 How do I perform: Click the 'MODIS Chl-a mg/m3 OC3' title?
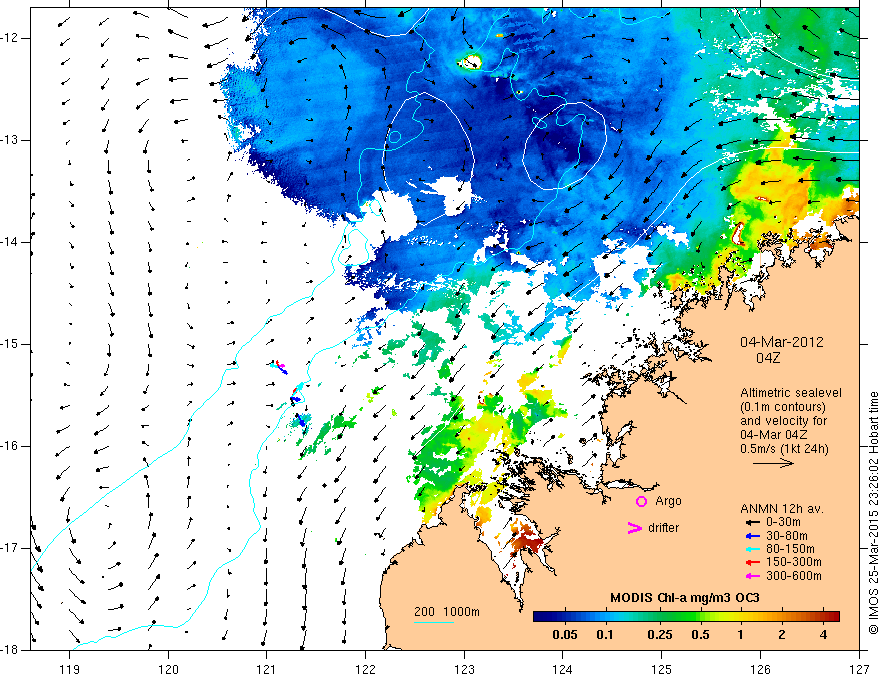[685, 598]
